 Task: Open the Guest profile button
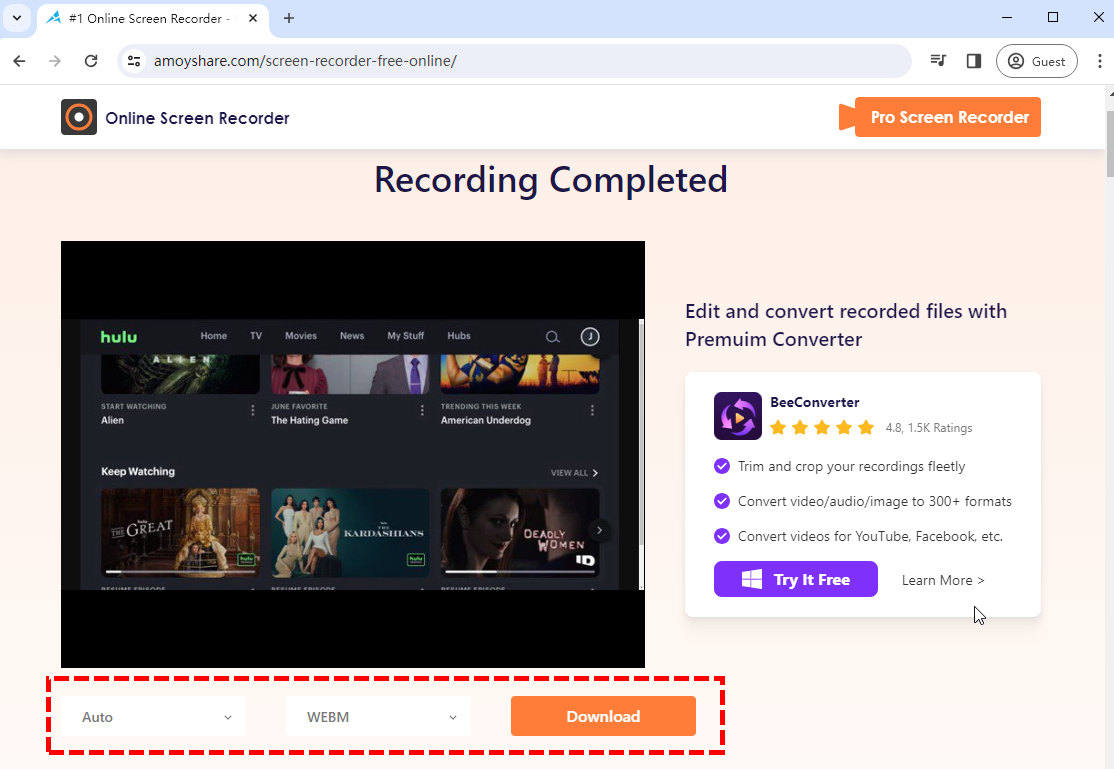(1037, 61)
